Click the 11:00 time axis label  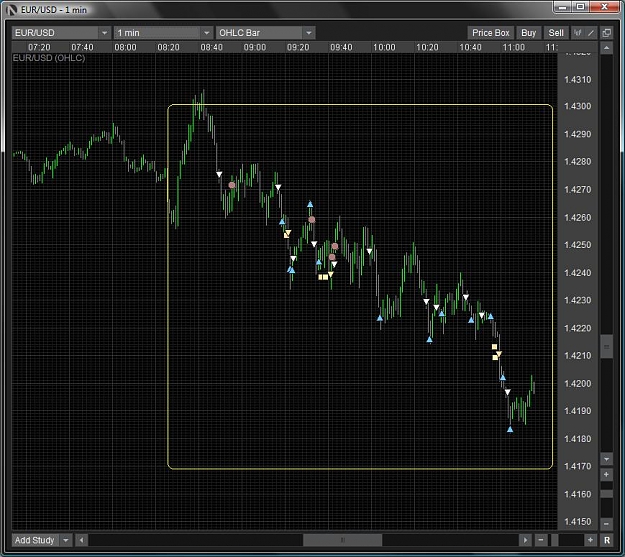pos(513,47)
